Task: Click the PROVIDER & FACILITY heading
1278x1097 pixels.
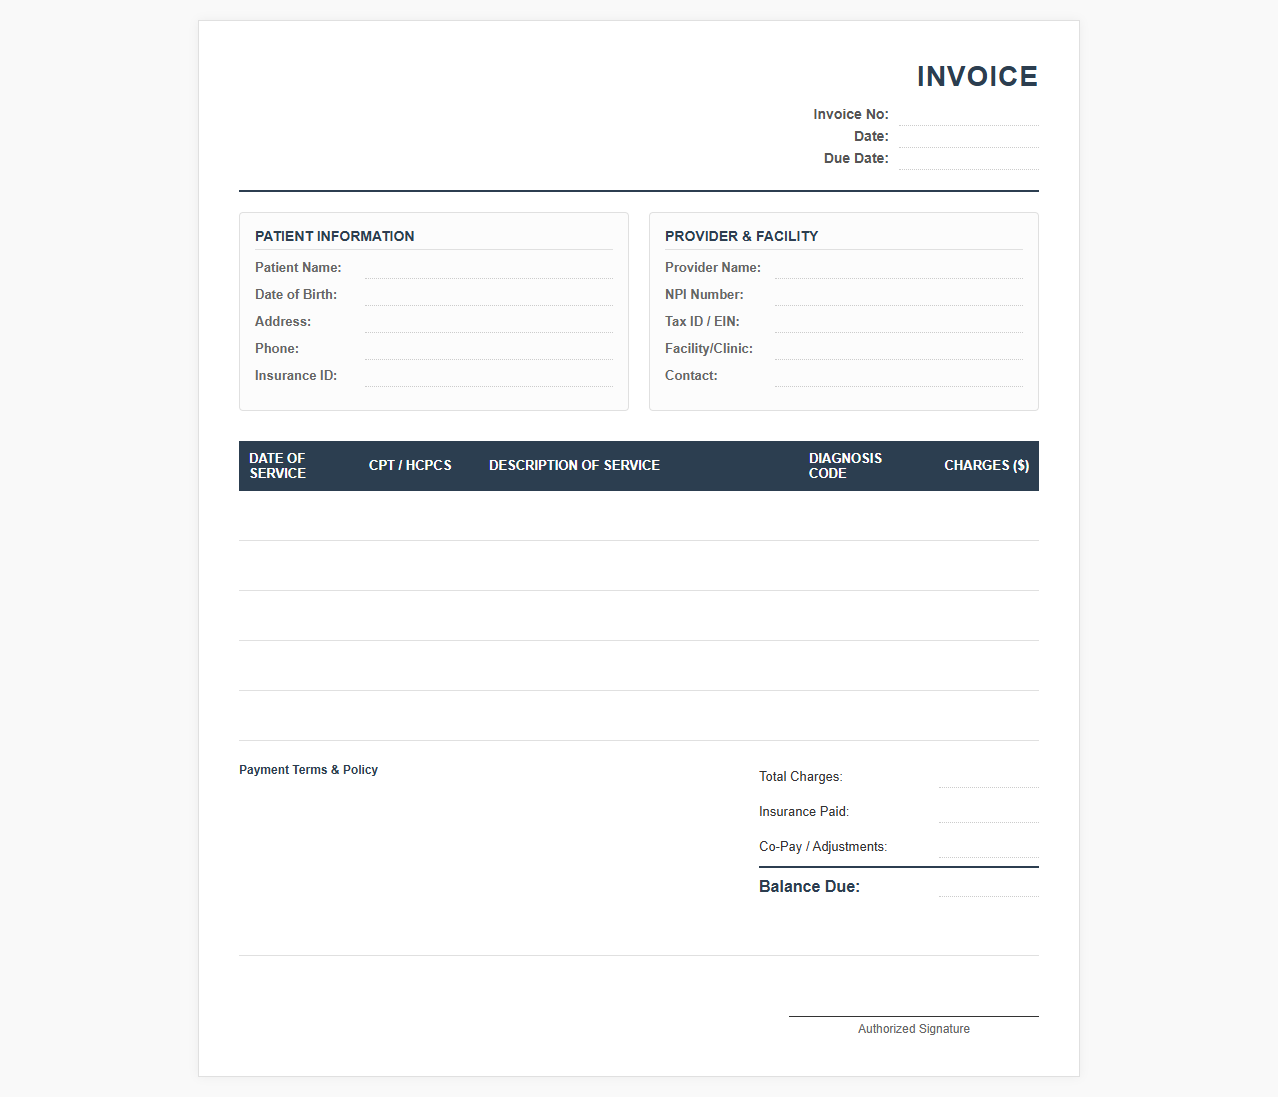Action: 741,236
